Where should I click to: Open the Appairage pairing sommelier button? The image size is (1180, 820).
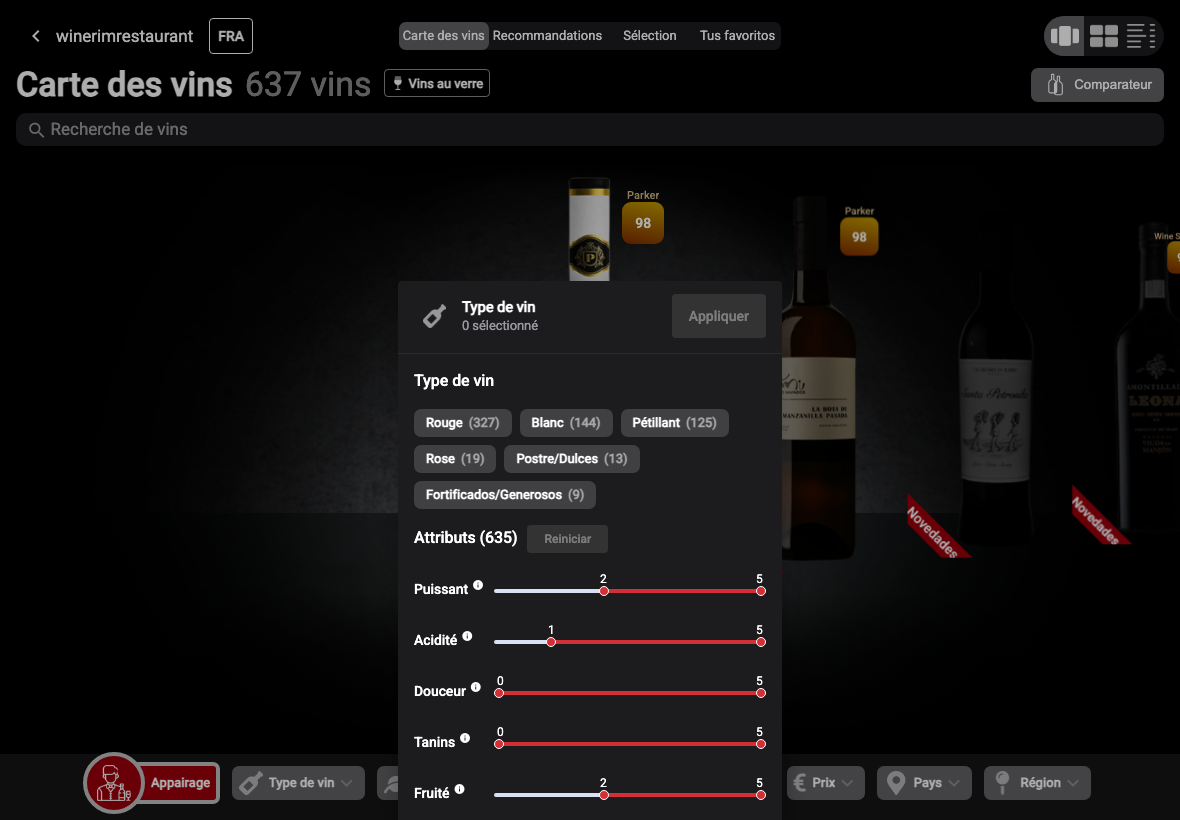(x=152, y=783)
